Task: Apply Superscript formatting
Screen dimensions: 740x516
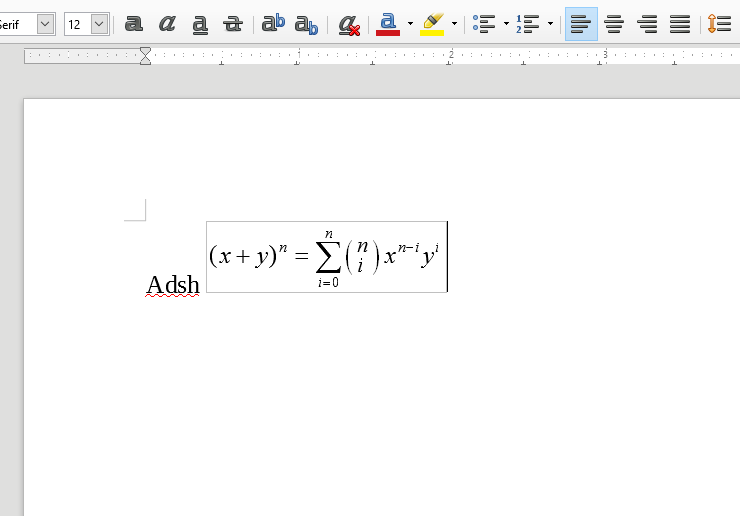Action: [273, 24]
